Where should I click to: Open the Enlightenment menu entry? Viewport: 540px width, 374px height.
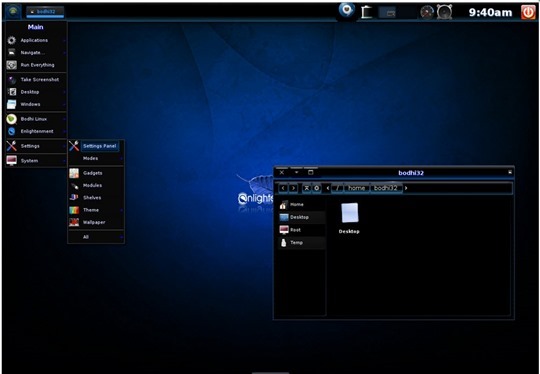36,131
